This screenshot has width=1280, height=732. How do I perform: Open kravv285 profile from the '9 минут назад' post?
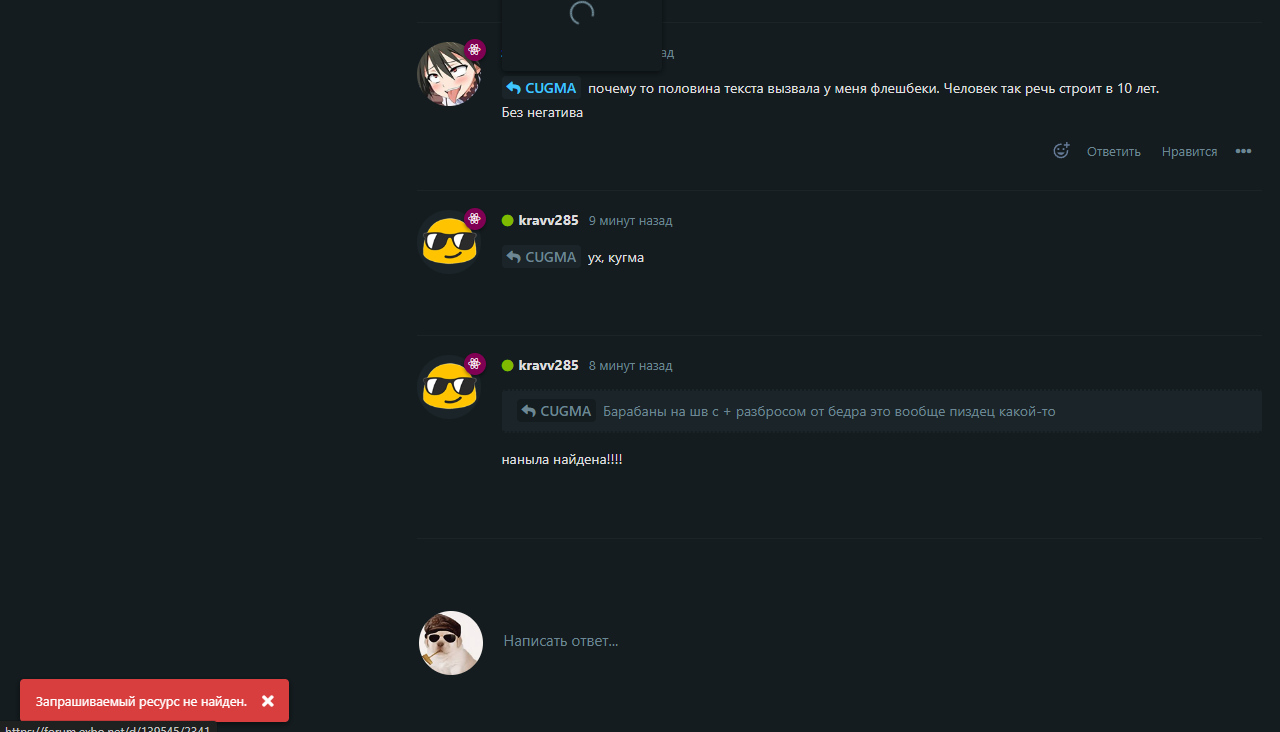[548, 220]
